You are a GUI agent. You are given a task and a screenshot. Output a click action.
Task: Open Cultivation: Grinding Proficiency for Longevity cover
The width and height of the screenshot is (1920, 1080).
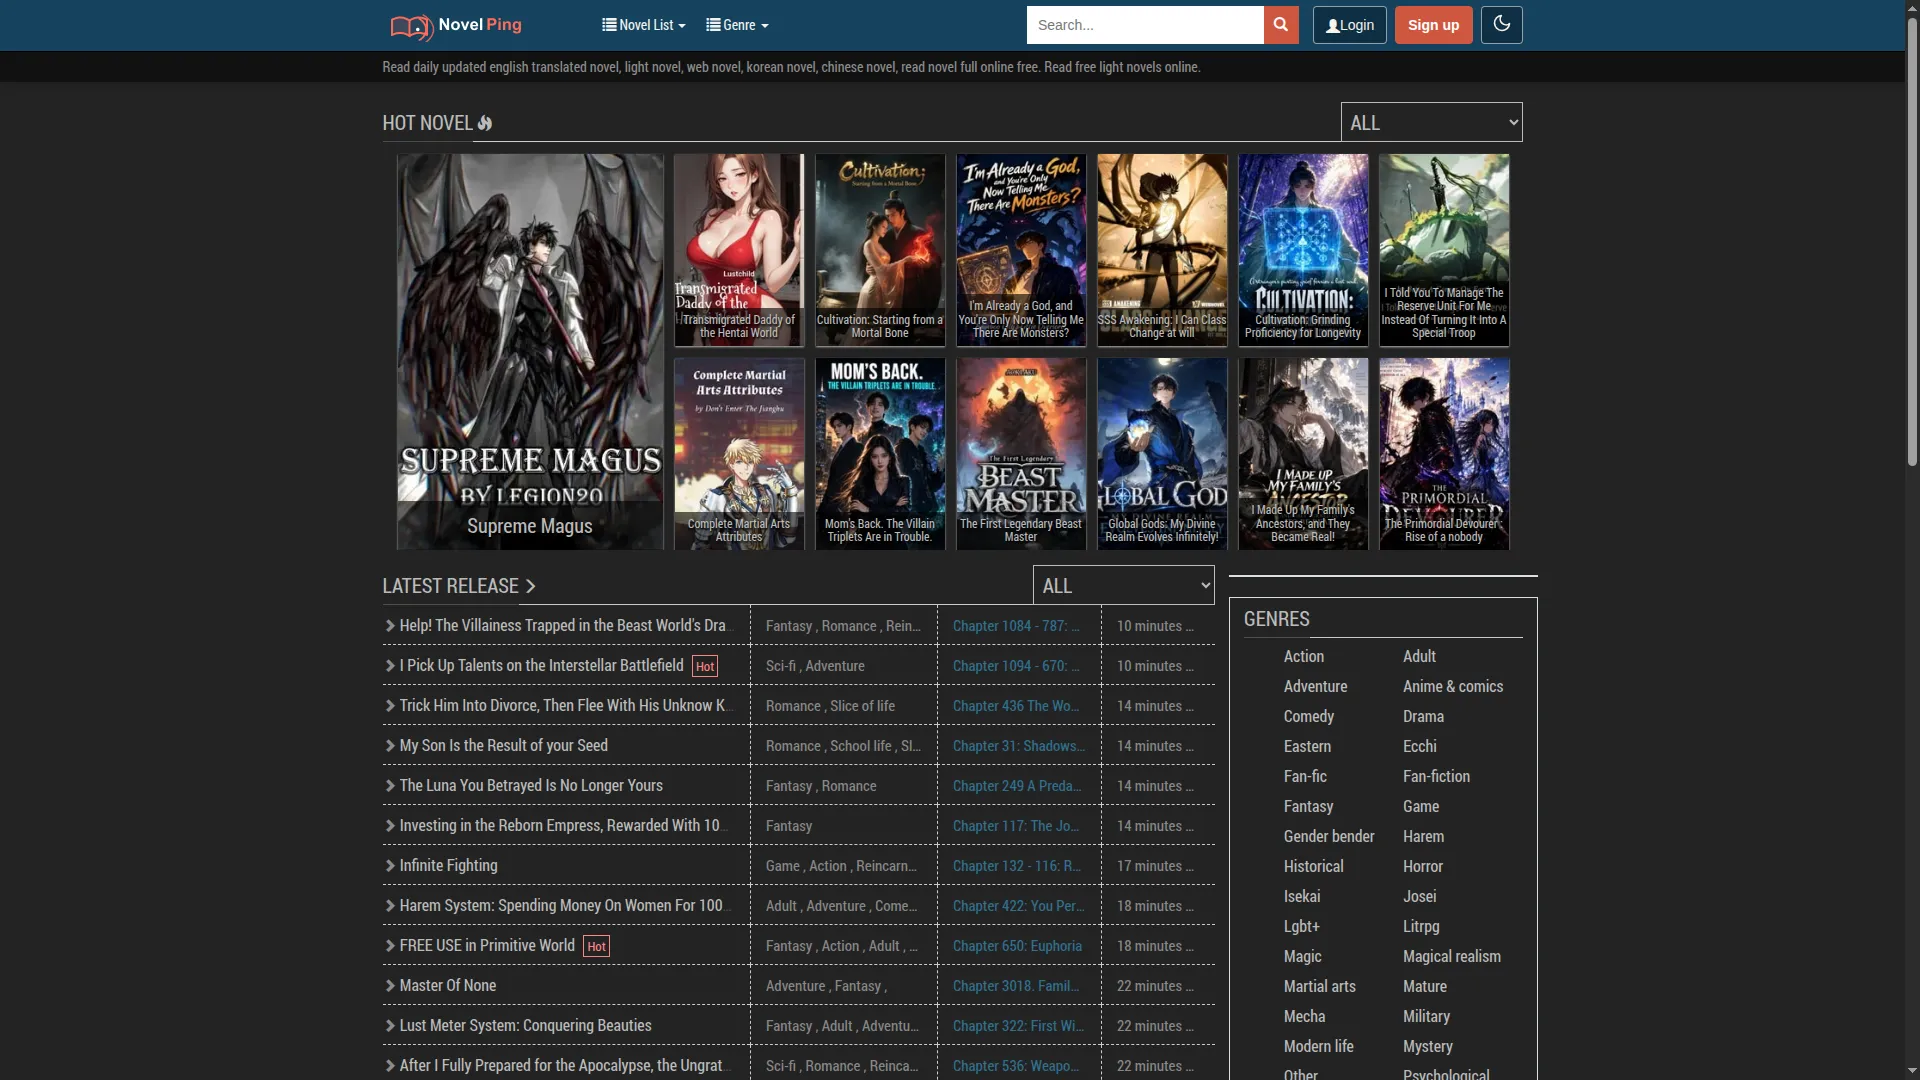click(1303, 250)
